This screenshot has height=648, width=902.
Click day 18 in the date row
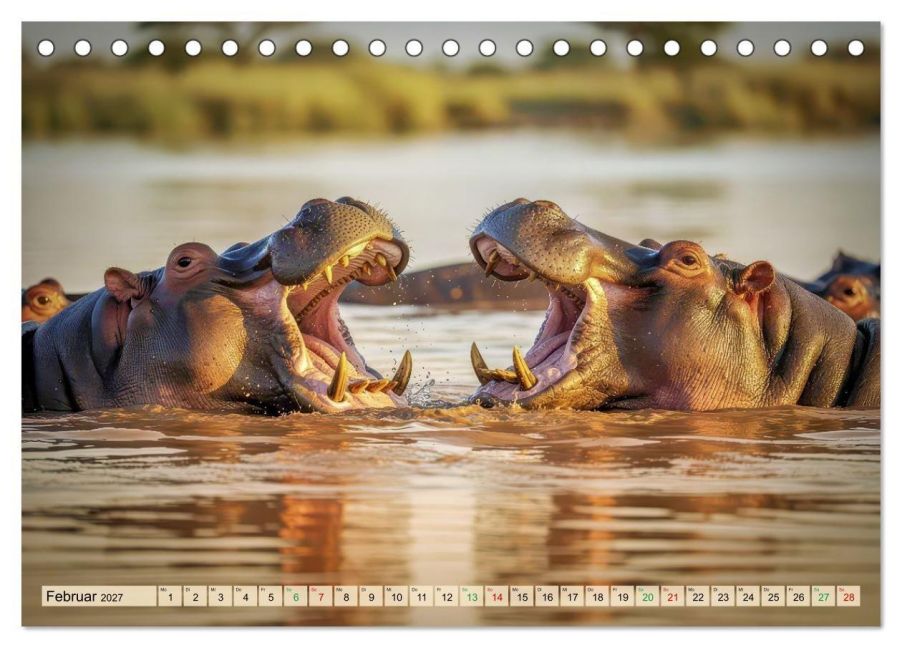[597, 596]
